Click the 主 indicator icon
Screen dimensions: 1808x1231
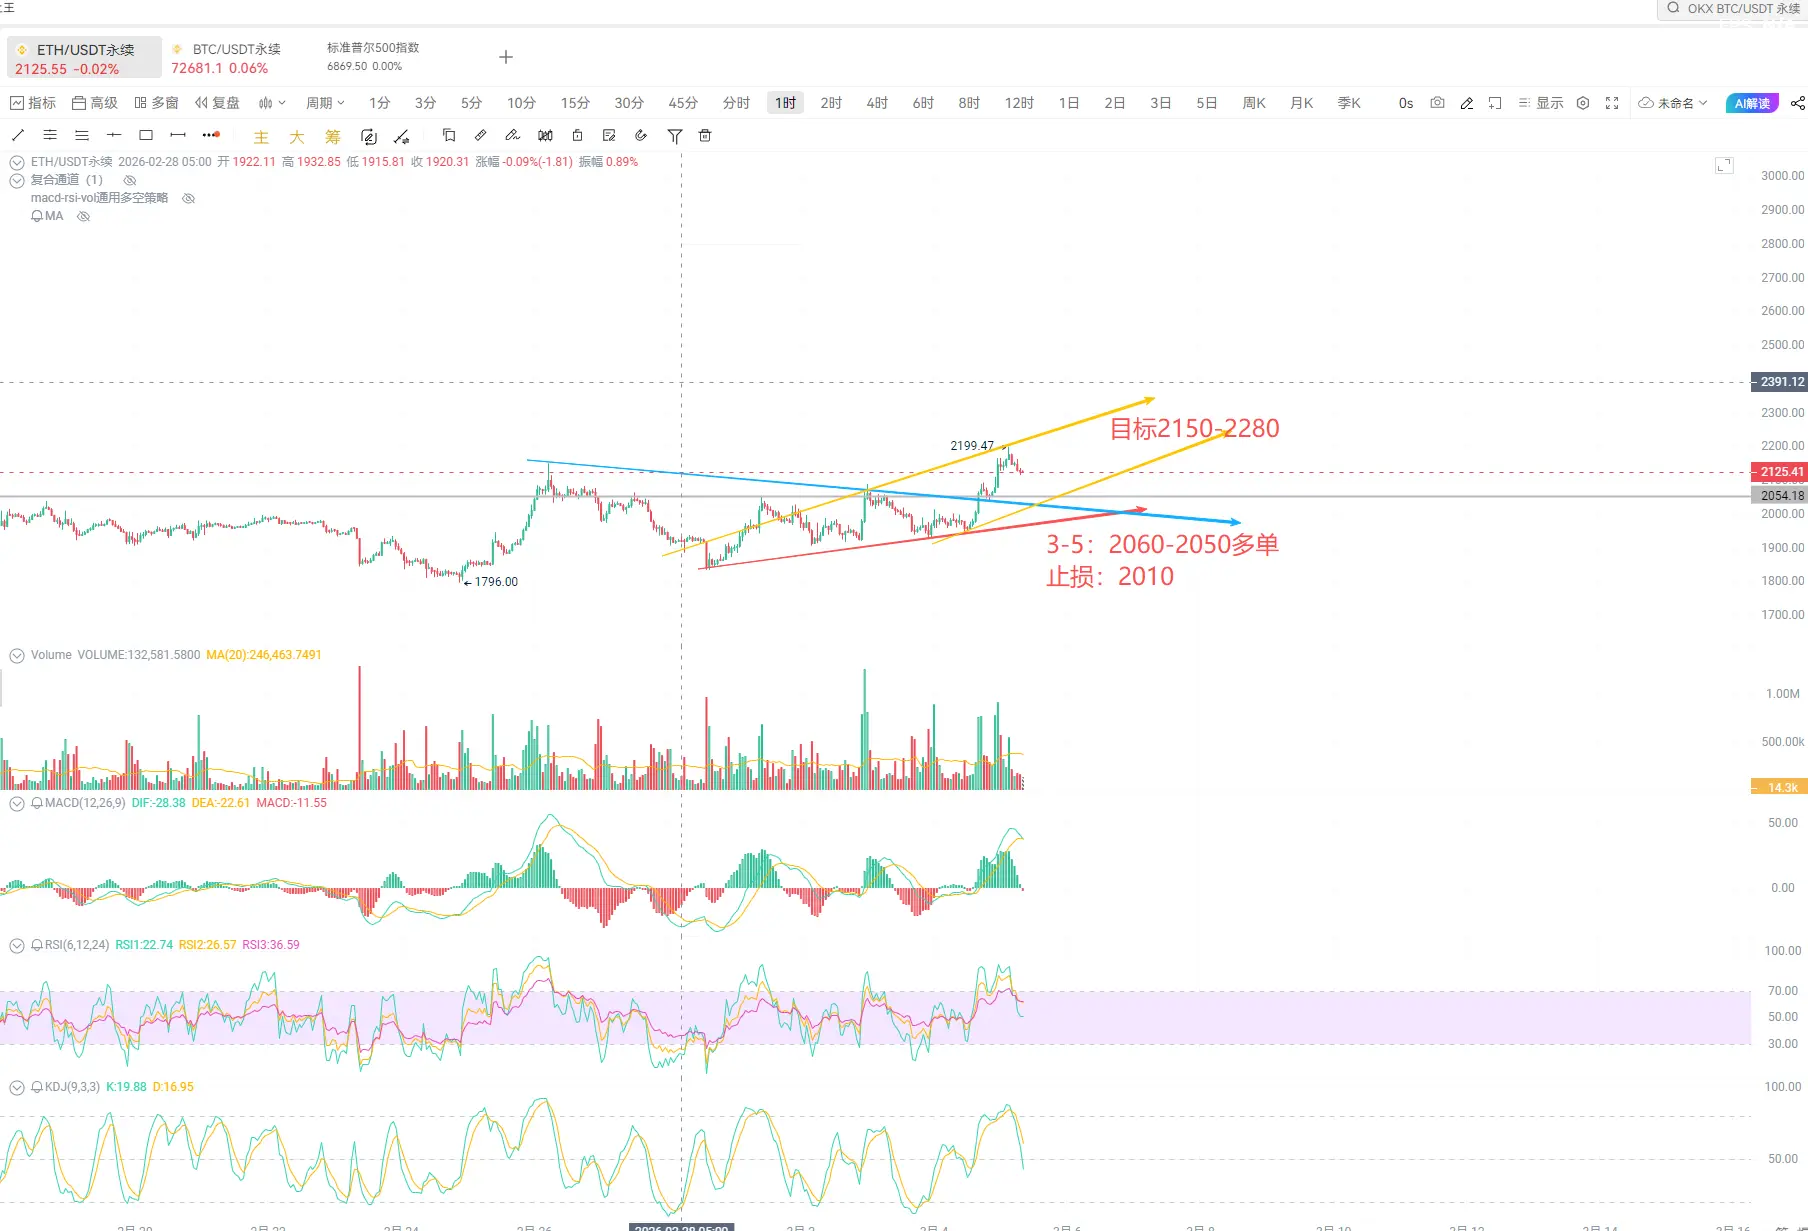pos(261,137)
